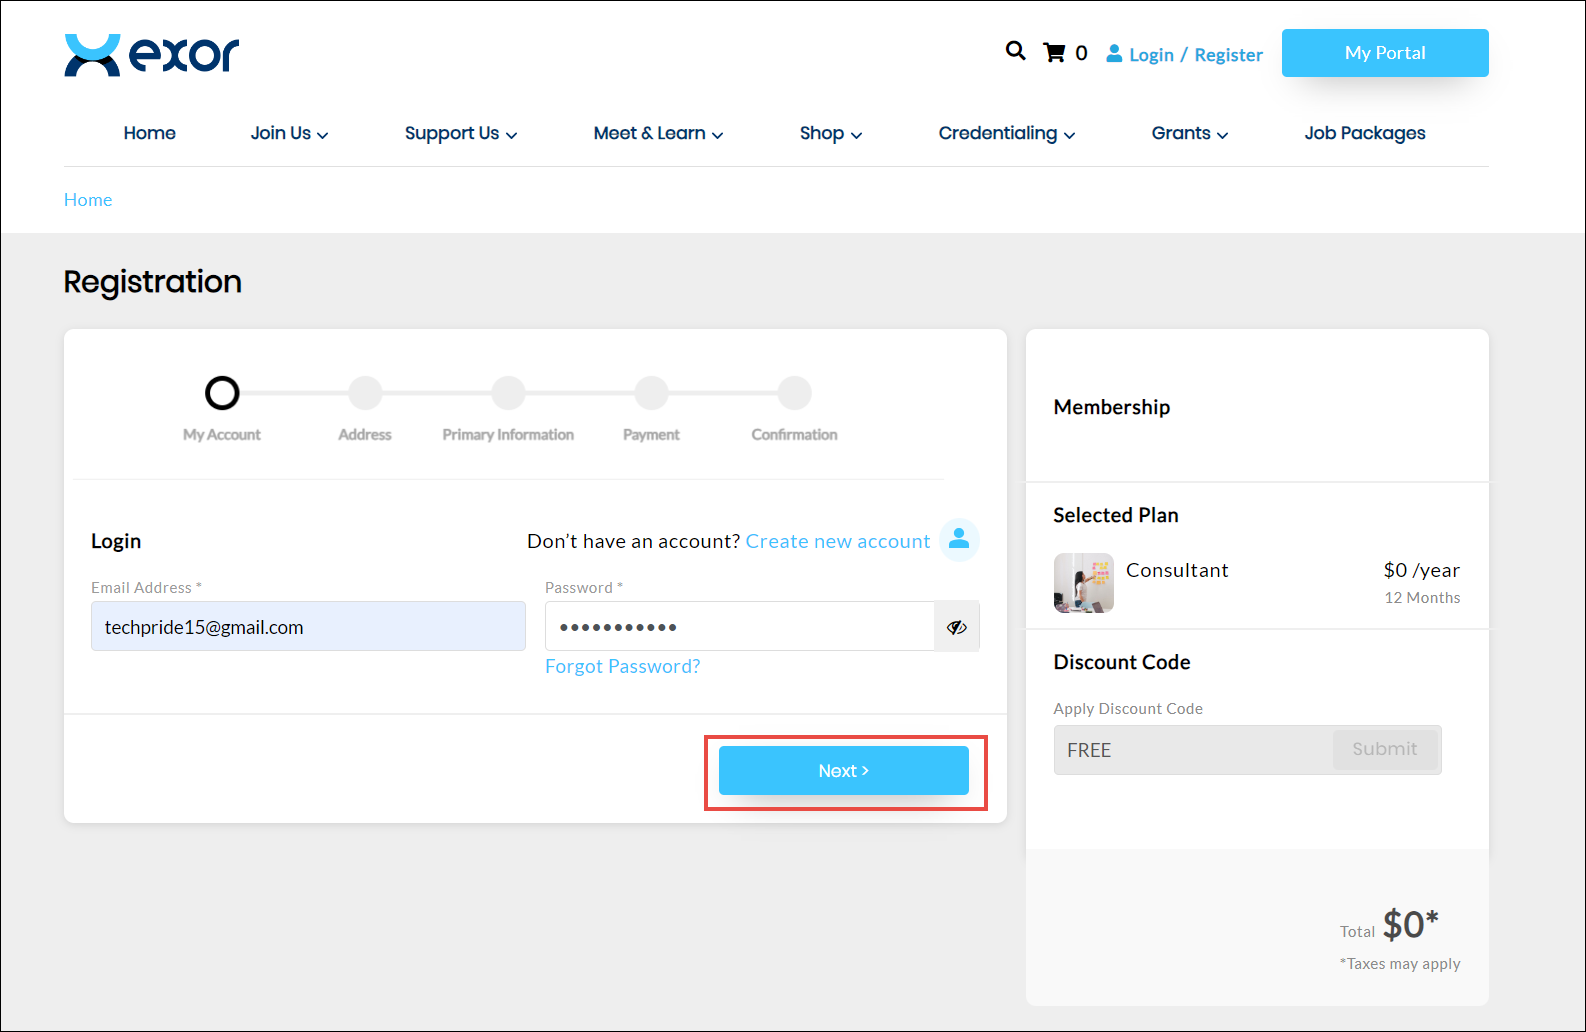Image resolution: width=1586 pixels, height=1032 pixels.
Task: Click the Email Address input field
Action: tap(308, 627)
